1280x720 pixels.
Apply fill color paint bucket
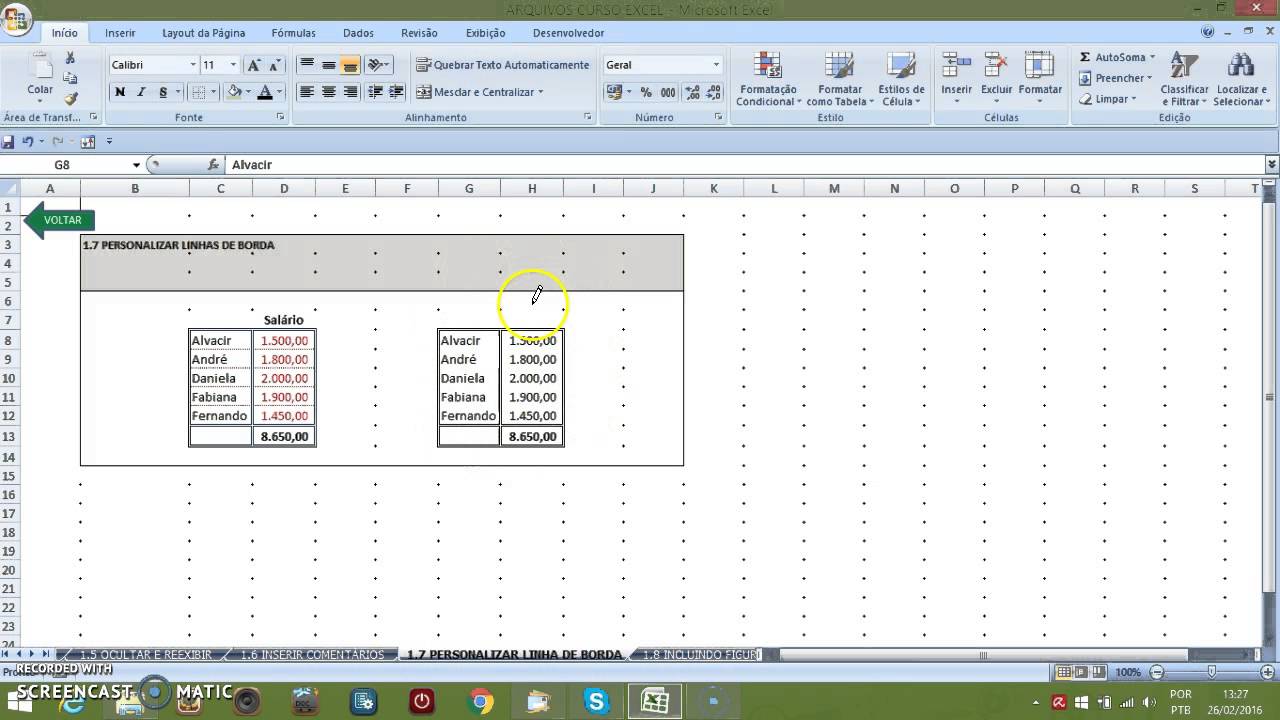pyautogui.click(x=234, y=92)
